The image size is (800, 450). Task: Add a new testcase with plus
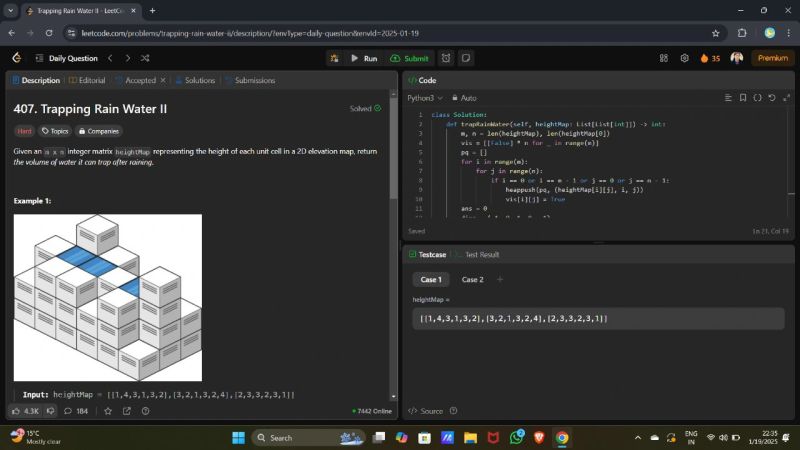(x=500, y=279)
